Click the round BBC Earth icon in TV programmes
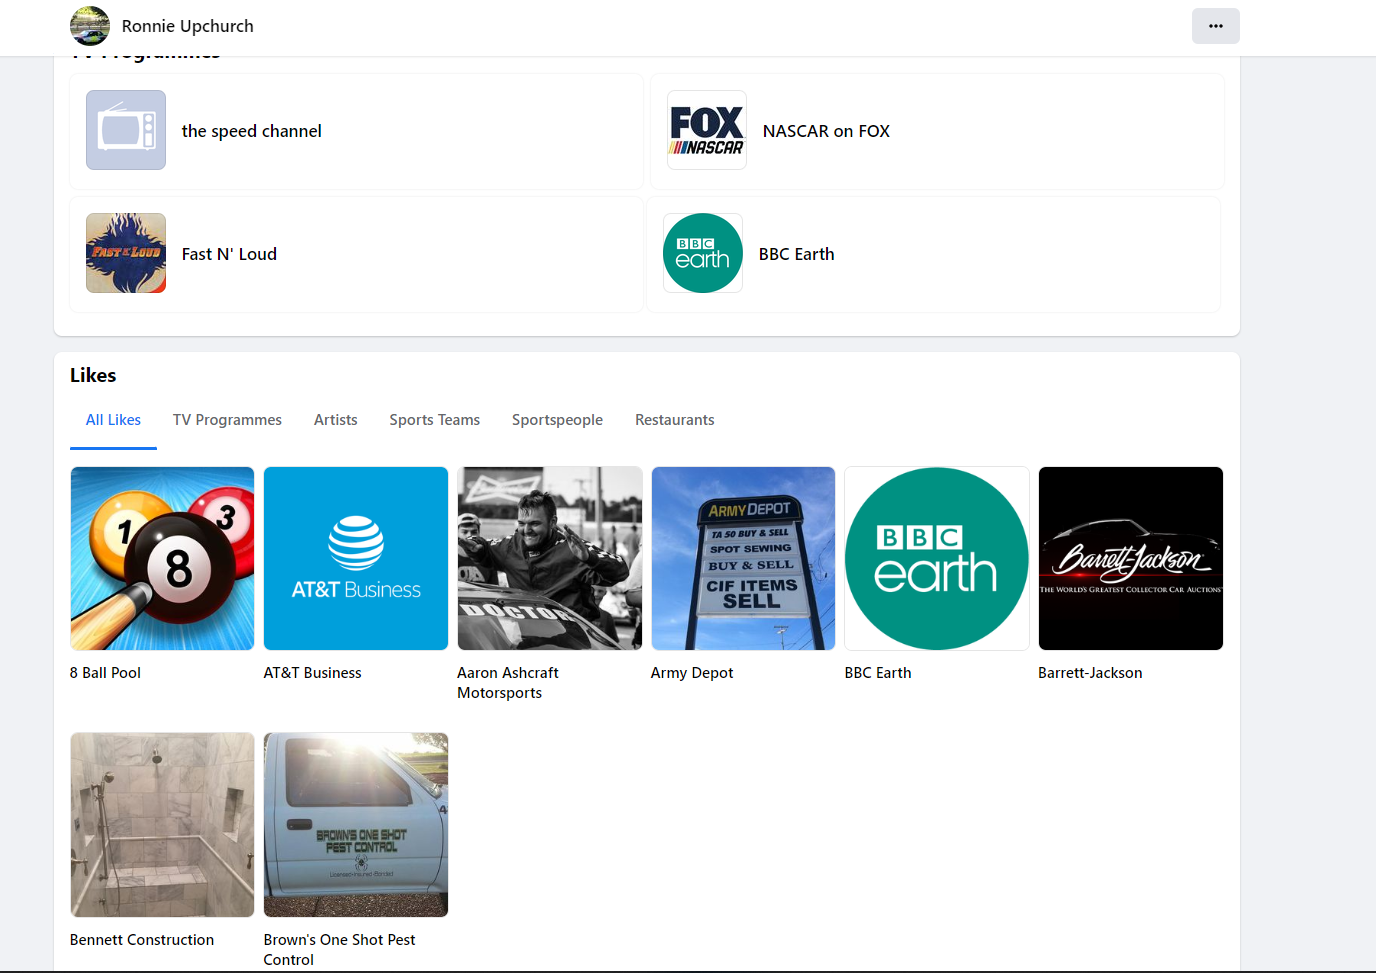The image size is (1376, 973). pos(703,253)
